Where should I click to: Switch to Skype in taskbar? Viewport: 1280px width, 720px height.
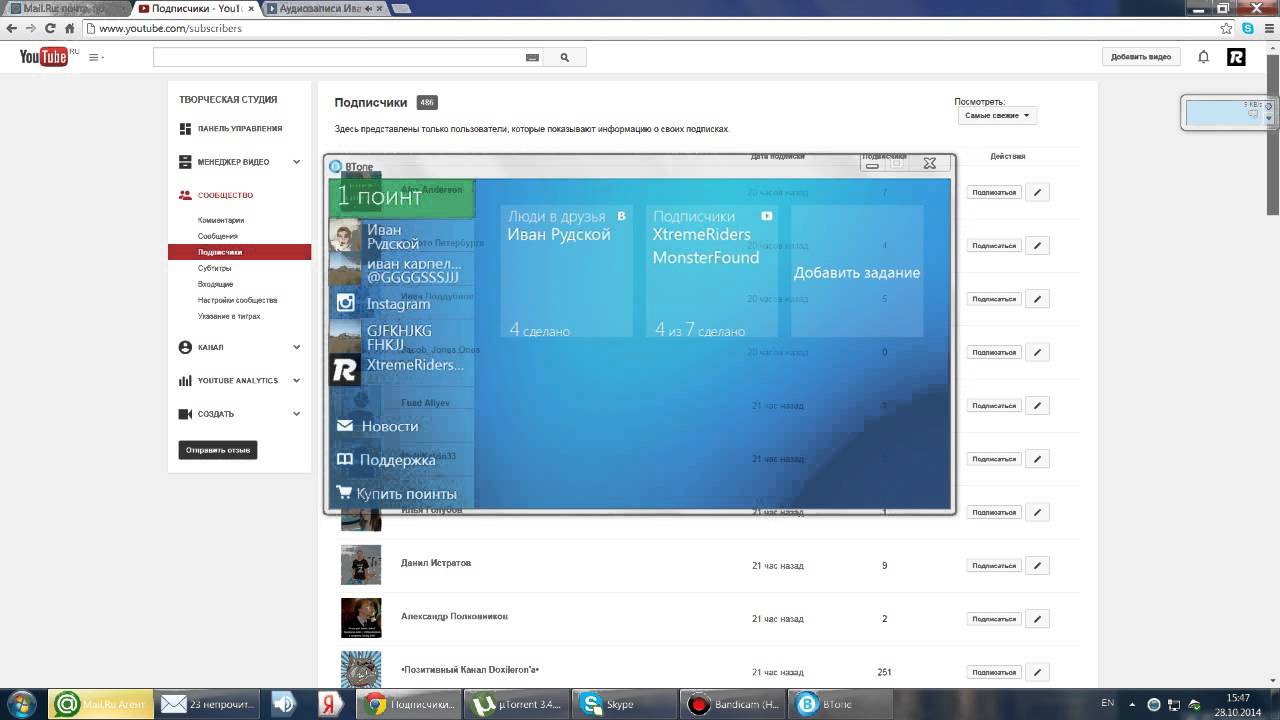click(621, 704)
